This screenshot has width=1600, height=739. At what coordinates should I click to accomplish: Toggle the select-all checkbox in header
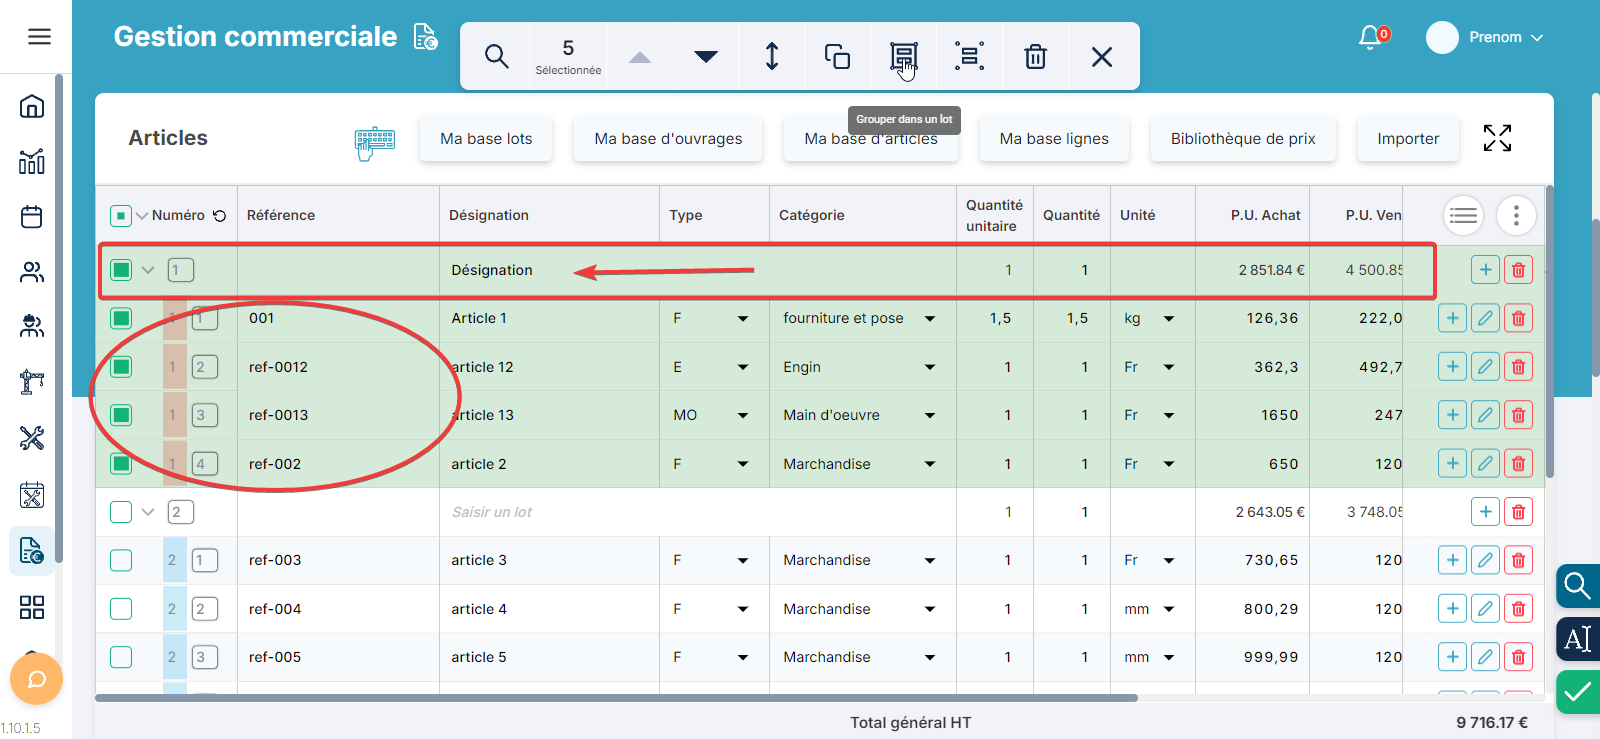[x=120, y=215]
